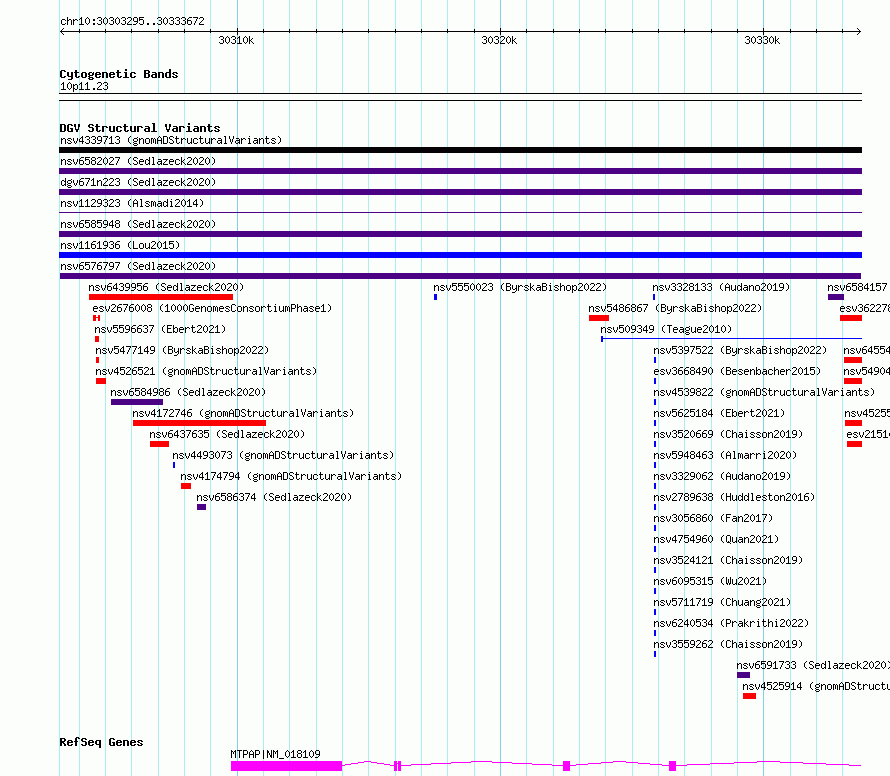Click the purple nsv6584986 variant bar
Image resolution: width=890 pixels, height=776 pixels.
[137, 402]
